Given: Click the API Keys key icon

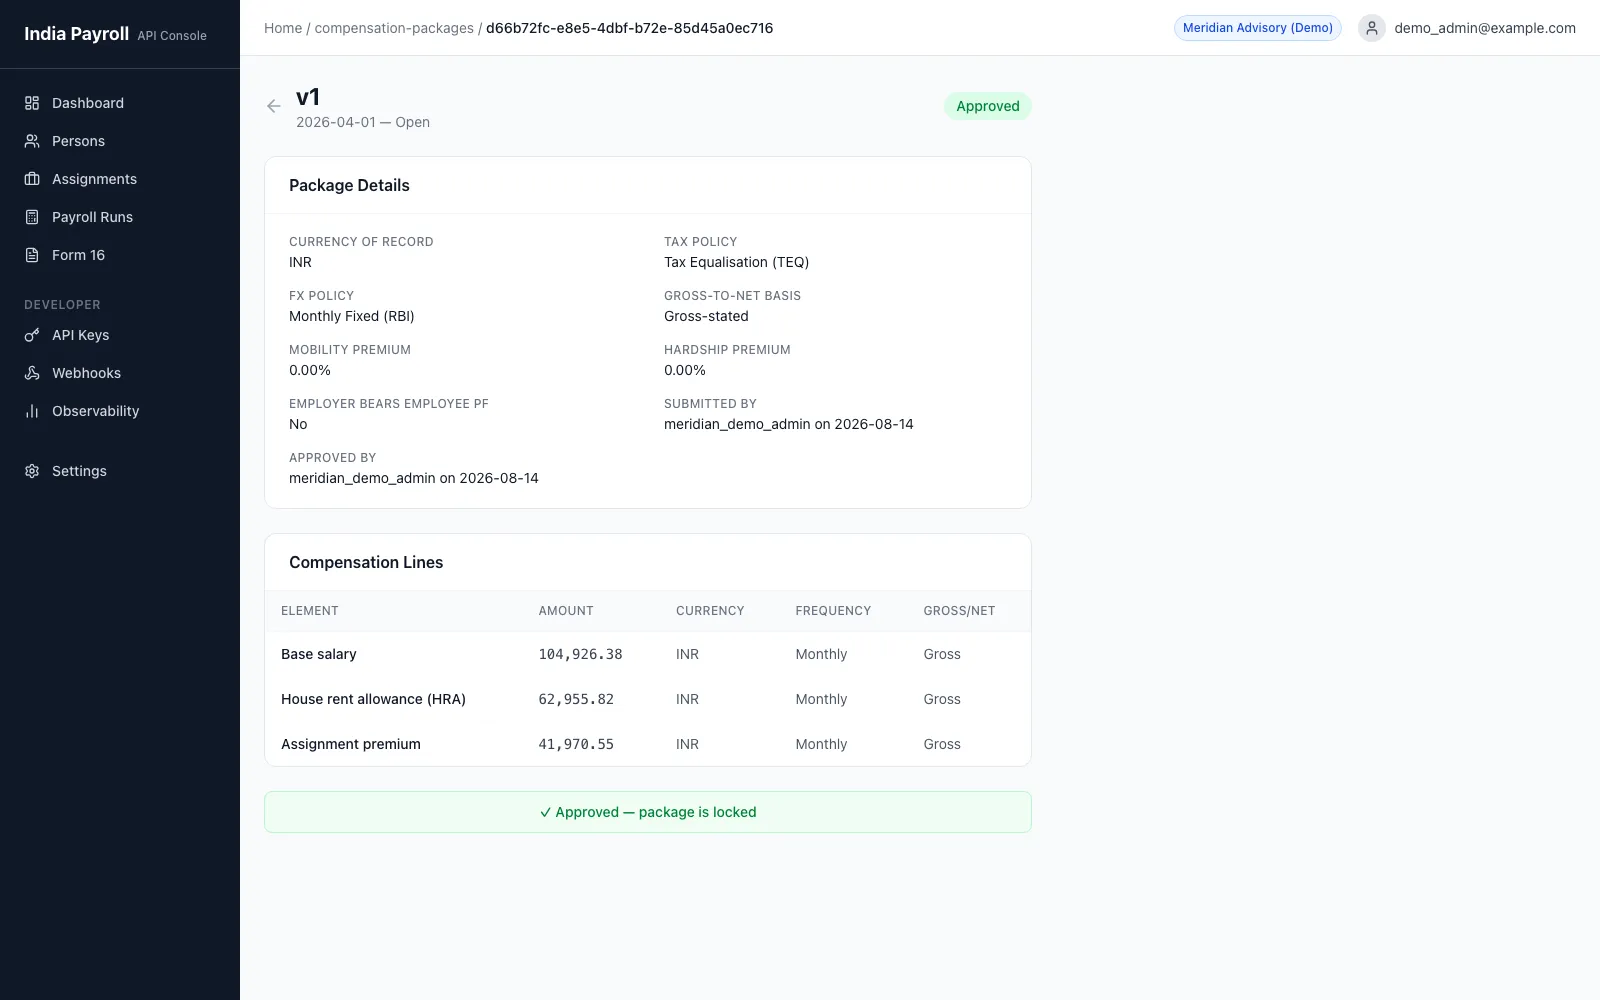Looking at the screenshot, I should pos(32,335).
